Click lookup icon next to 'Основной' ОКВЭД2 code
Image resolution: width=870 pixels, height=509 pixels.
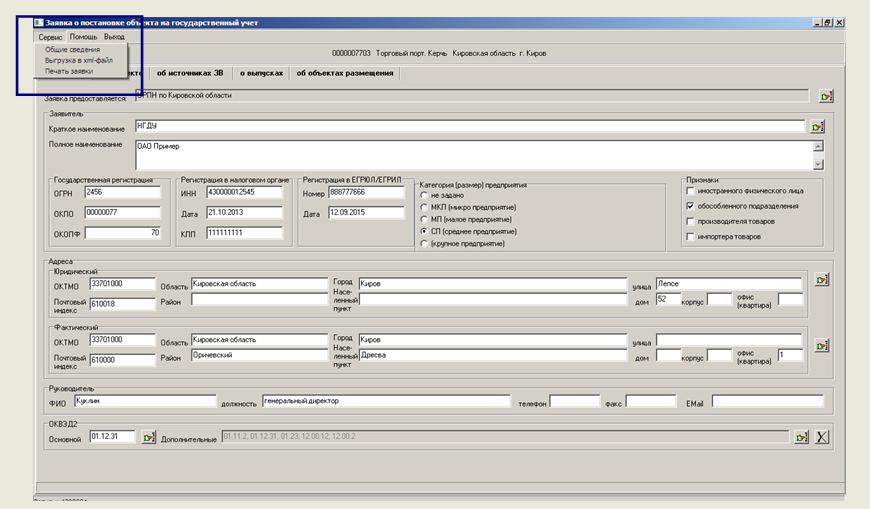click(x=148, y=437)
